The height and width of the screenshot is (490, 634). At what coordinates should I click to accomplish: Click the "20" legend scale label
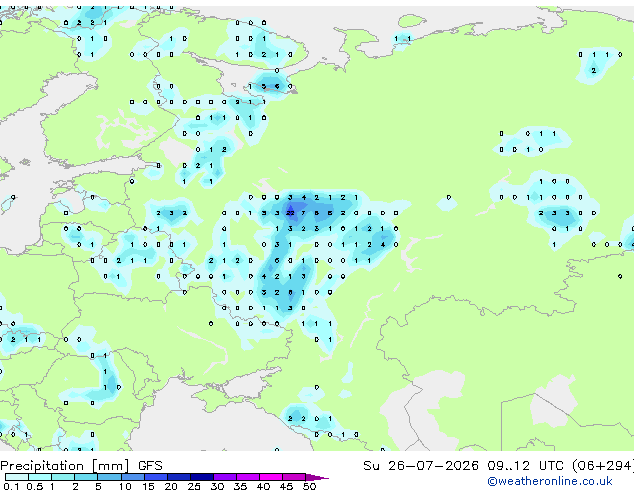[171, 486]
